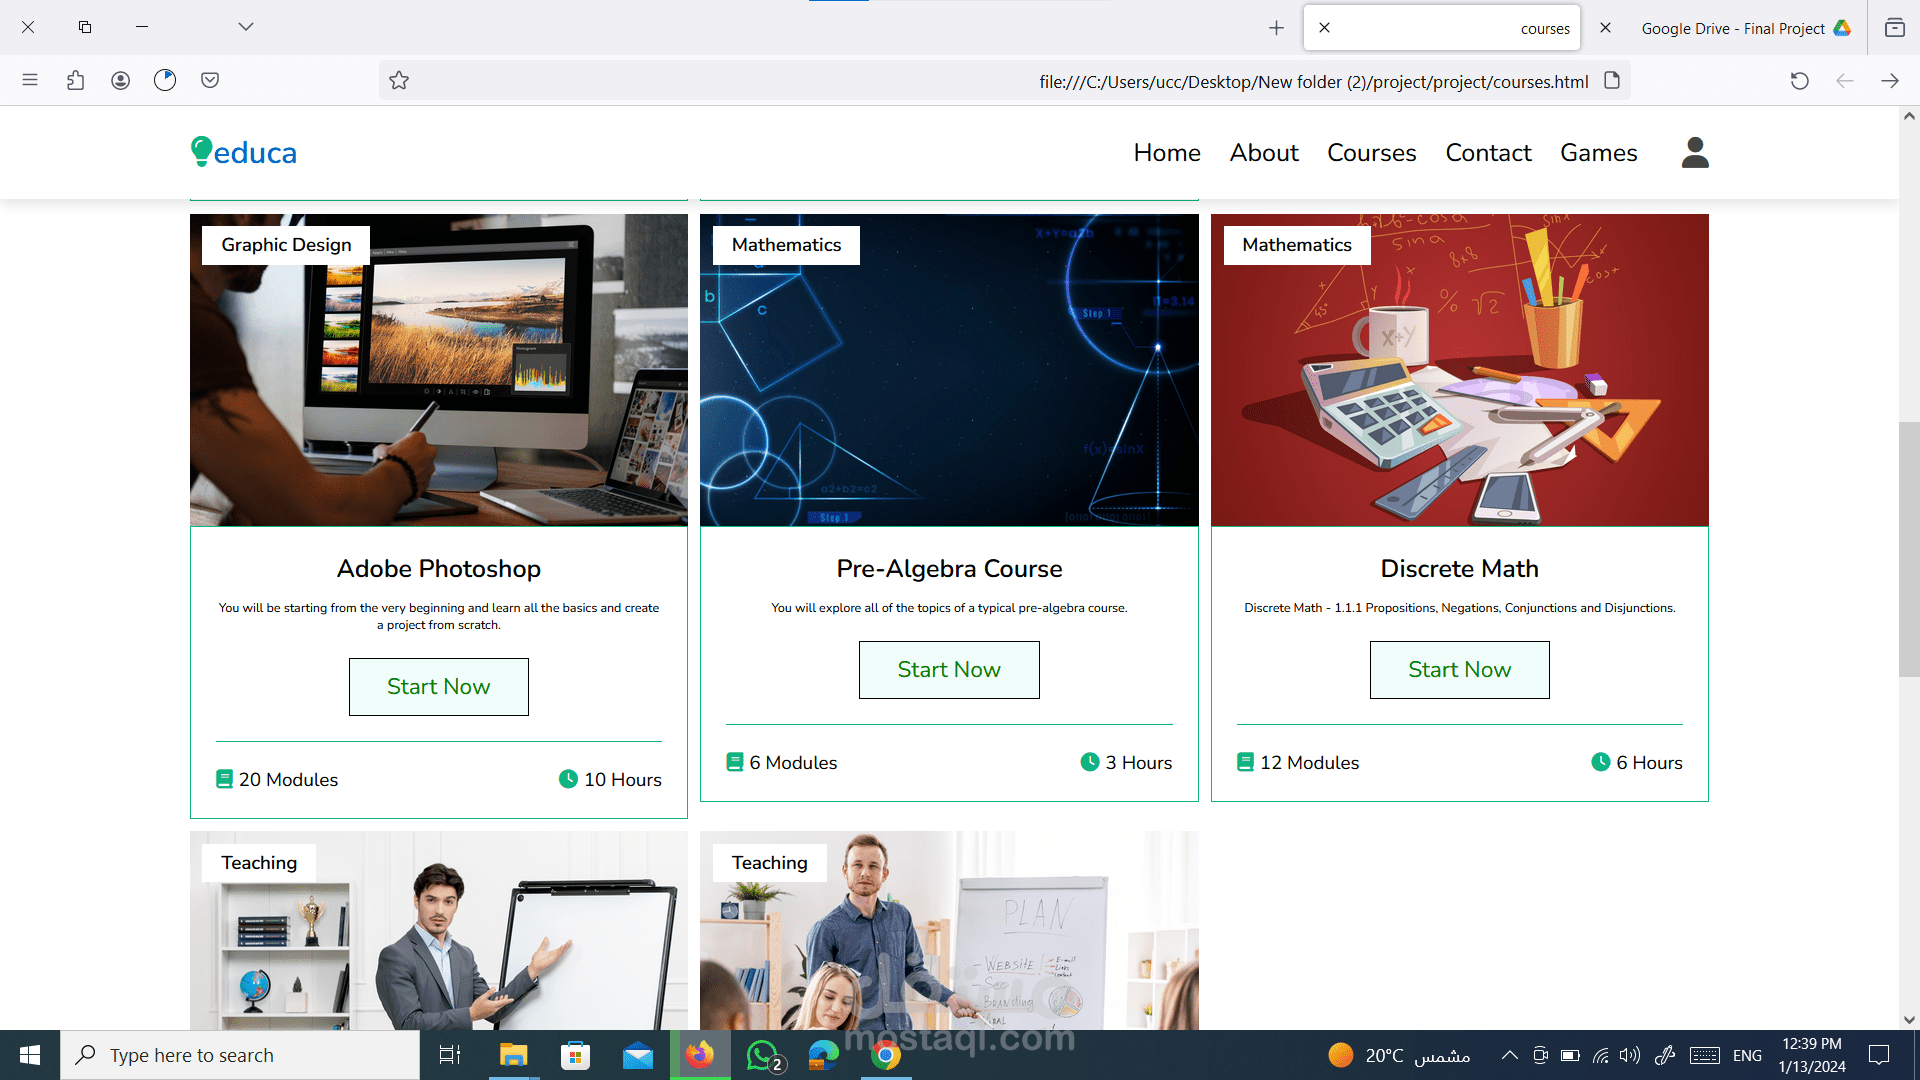This screenshot has height=1080, width=1920.
Task: Reload the page with refresh icon
Action: pos(1799,81)
